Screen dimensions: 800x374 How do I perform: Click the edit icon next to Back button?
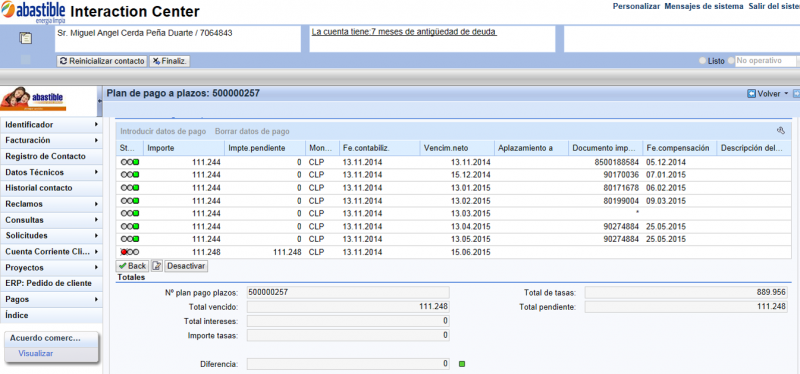click(157, 266)
